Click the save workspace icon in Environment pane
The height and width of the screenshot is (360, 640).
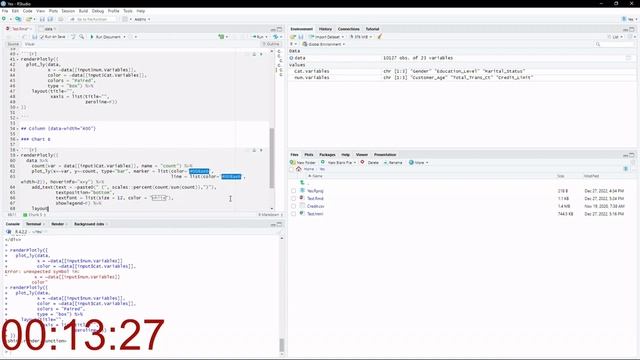pos(301,37)
